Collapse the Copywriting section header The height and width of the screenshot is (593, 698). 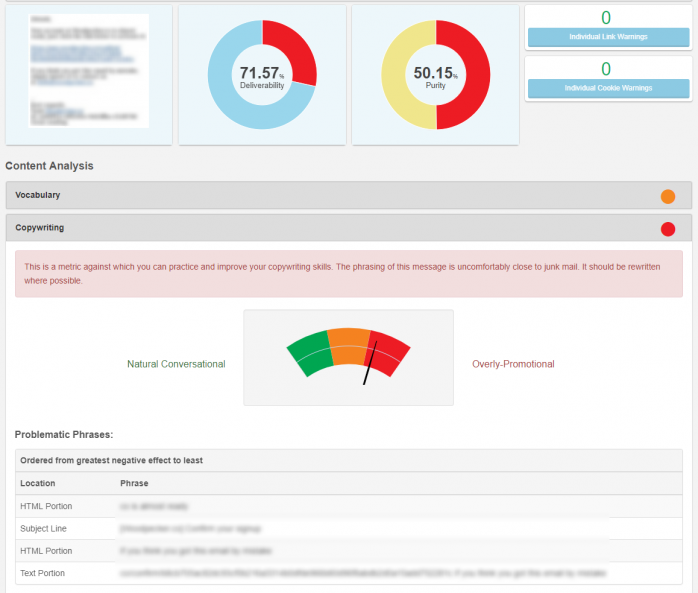[300, 228]
